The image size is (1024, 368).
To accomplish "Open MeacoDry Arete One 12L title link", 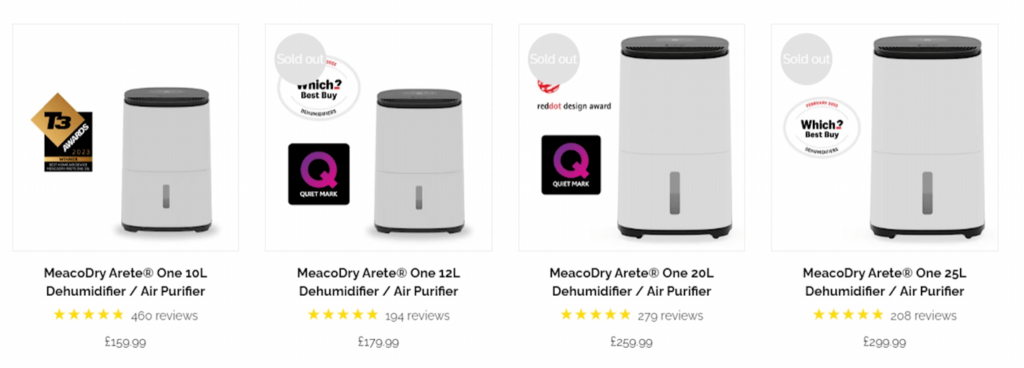I will (379, 282).
